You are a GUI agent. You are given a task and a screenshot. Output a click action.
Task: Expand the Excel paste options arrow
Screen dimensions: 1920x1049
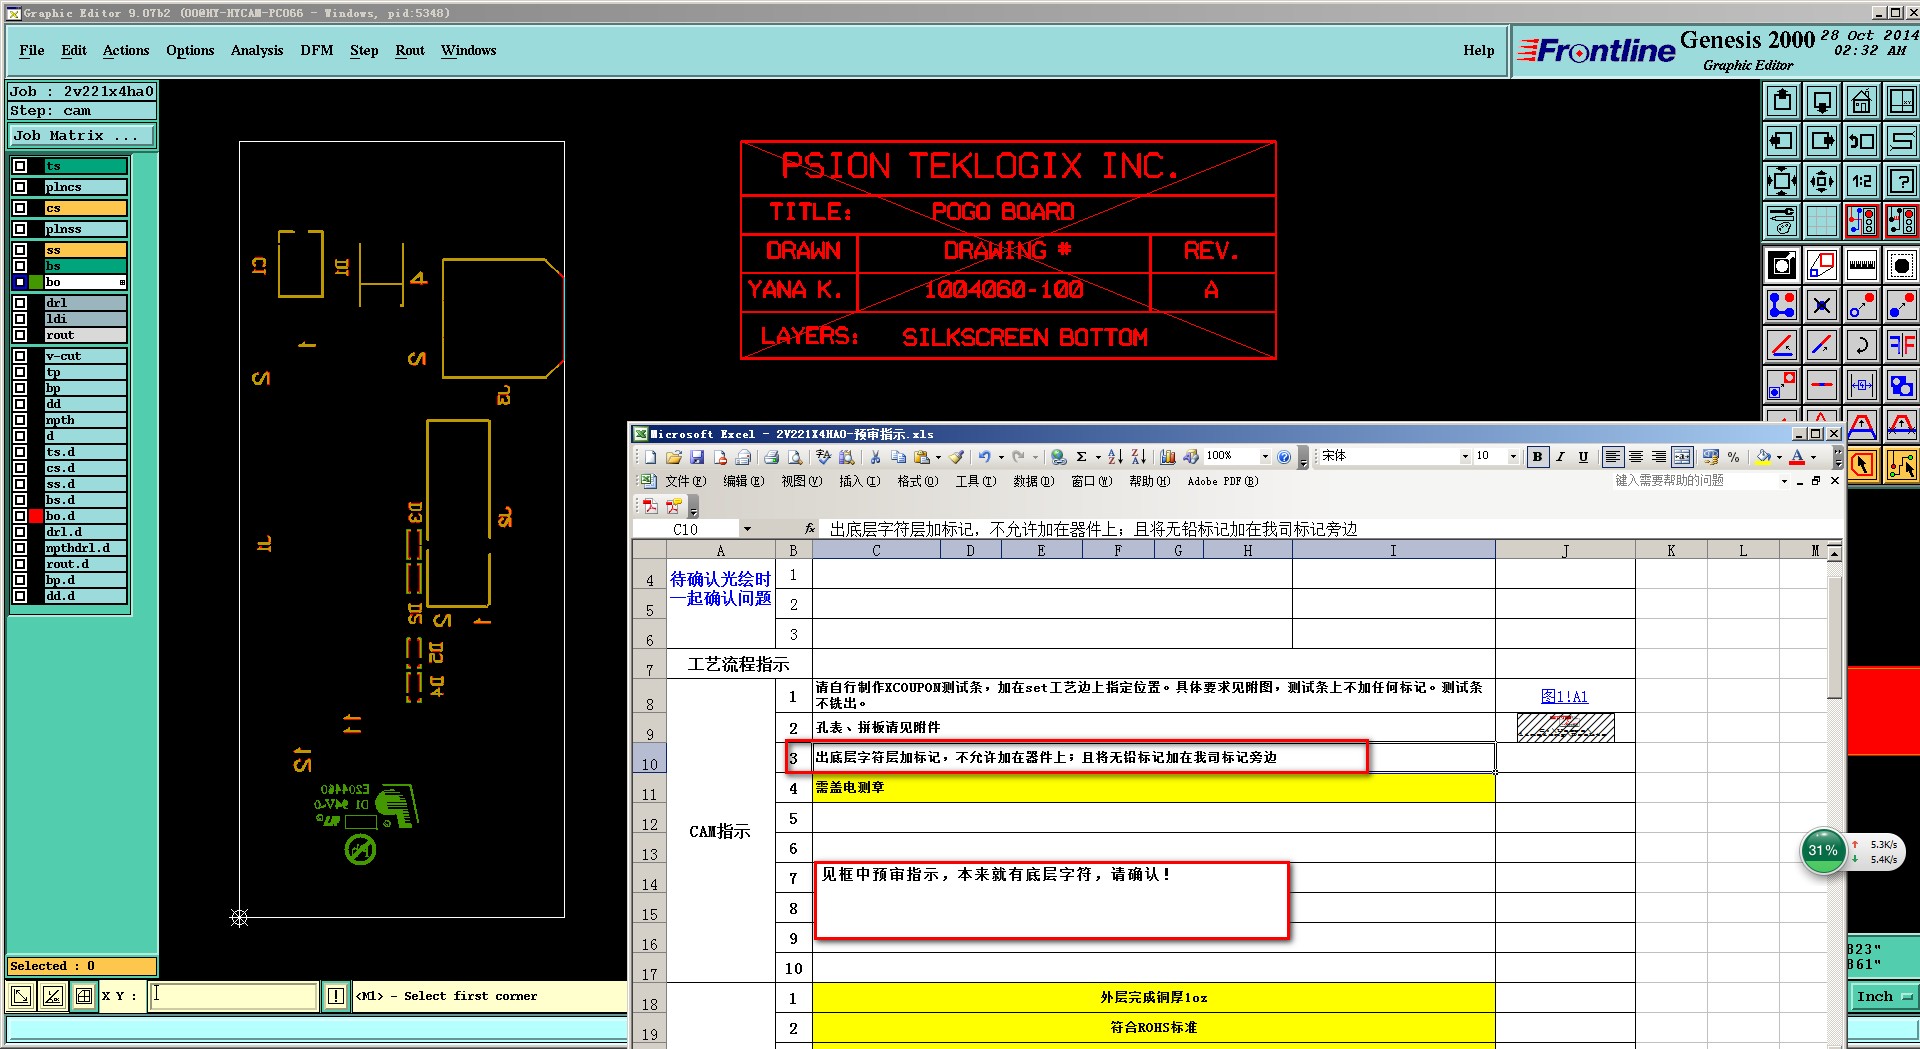[x=938, y=458]
